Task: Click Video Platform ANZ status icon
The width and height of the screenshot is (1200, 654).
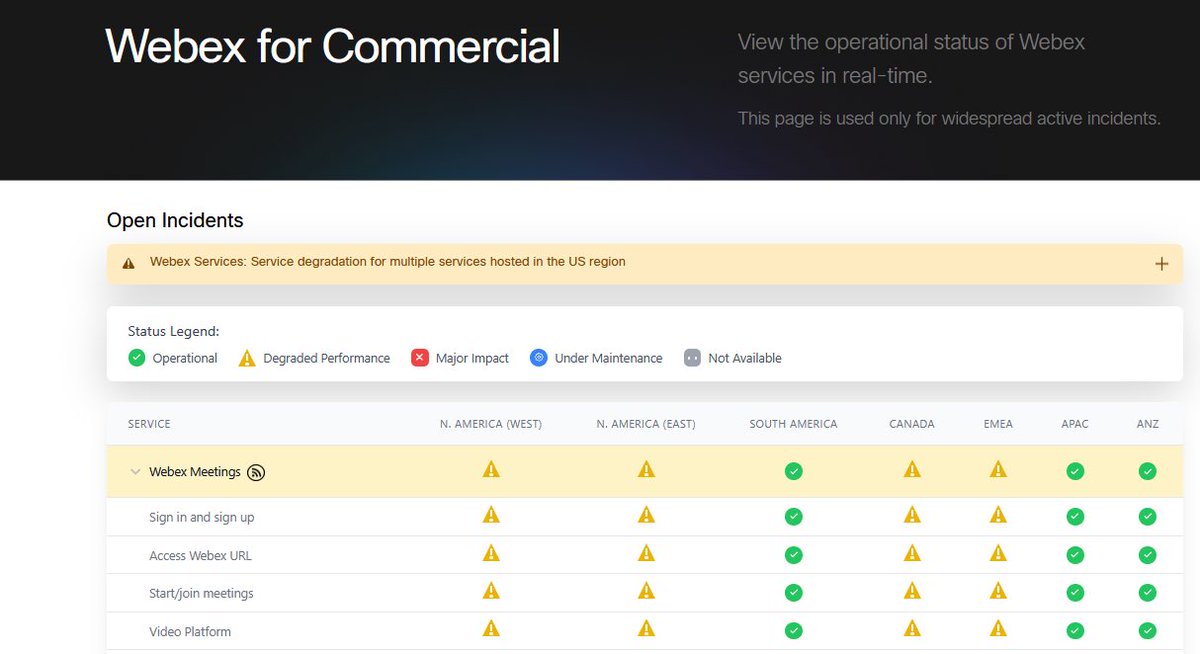Action: tap(1148, 631)
